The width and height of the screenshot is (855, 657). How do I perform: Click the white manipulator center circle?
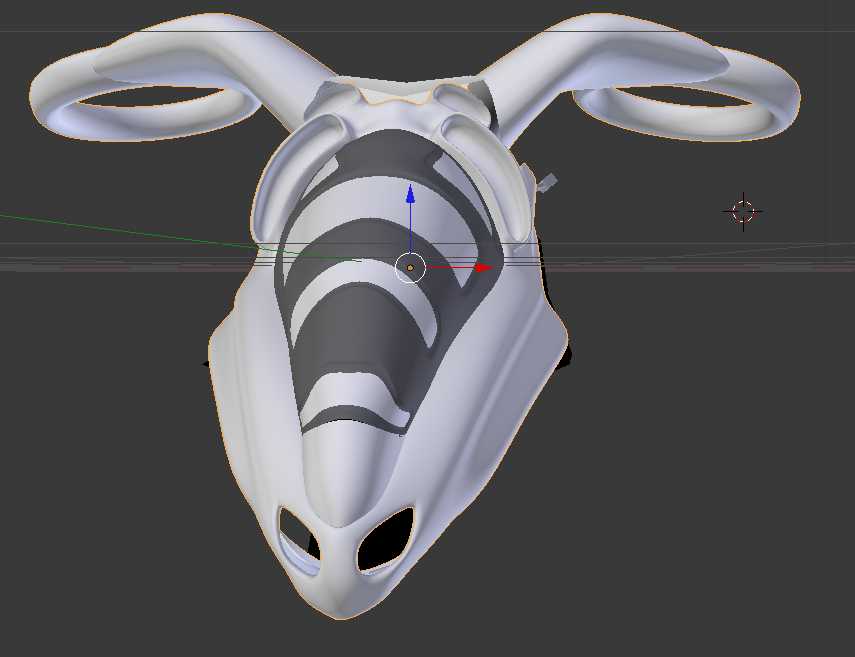(410, 268)
